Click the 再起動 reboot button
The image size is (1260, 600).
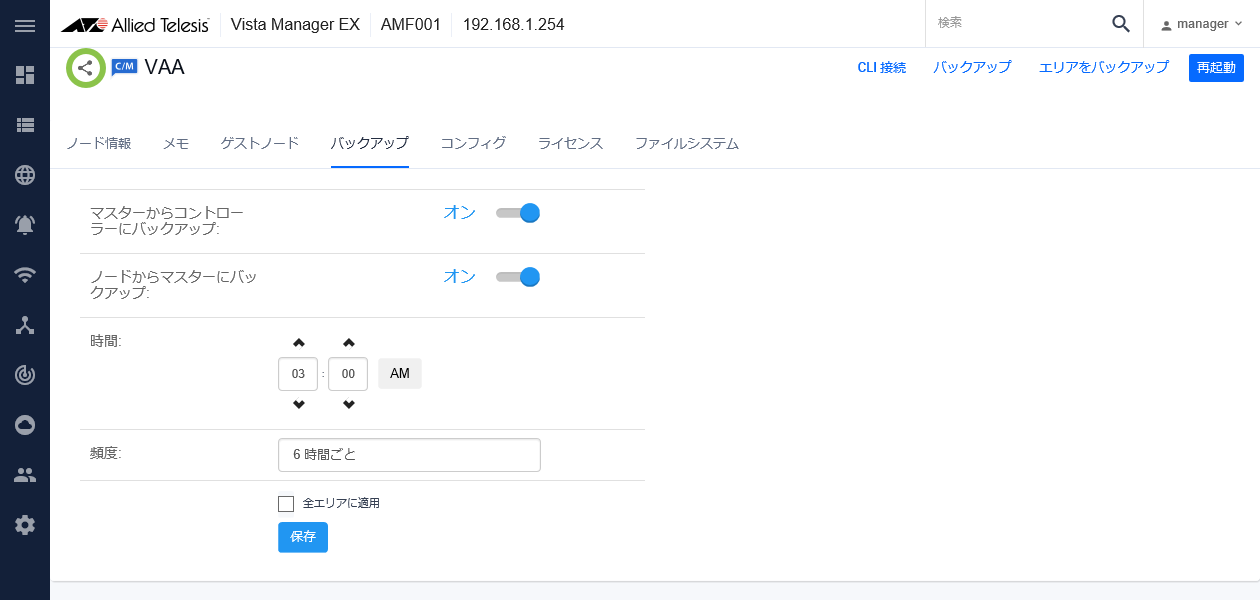coord(1216,68)
